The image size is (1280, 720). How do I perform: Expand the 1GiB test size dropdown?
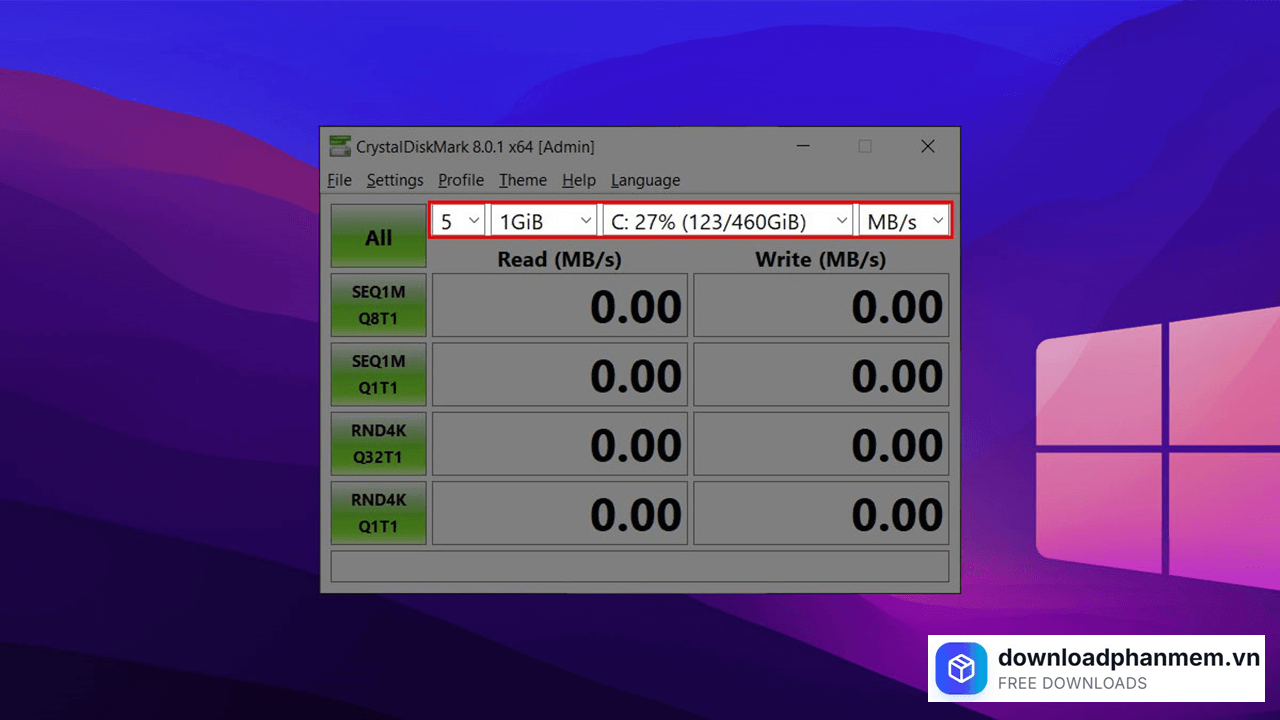[x=543, y=221]
